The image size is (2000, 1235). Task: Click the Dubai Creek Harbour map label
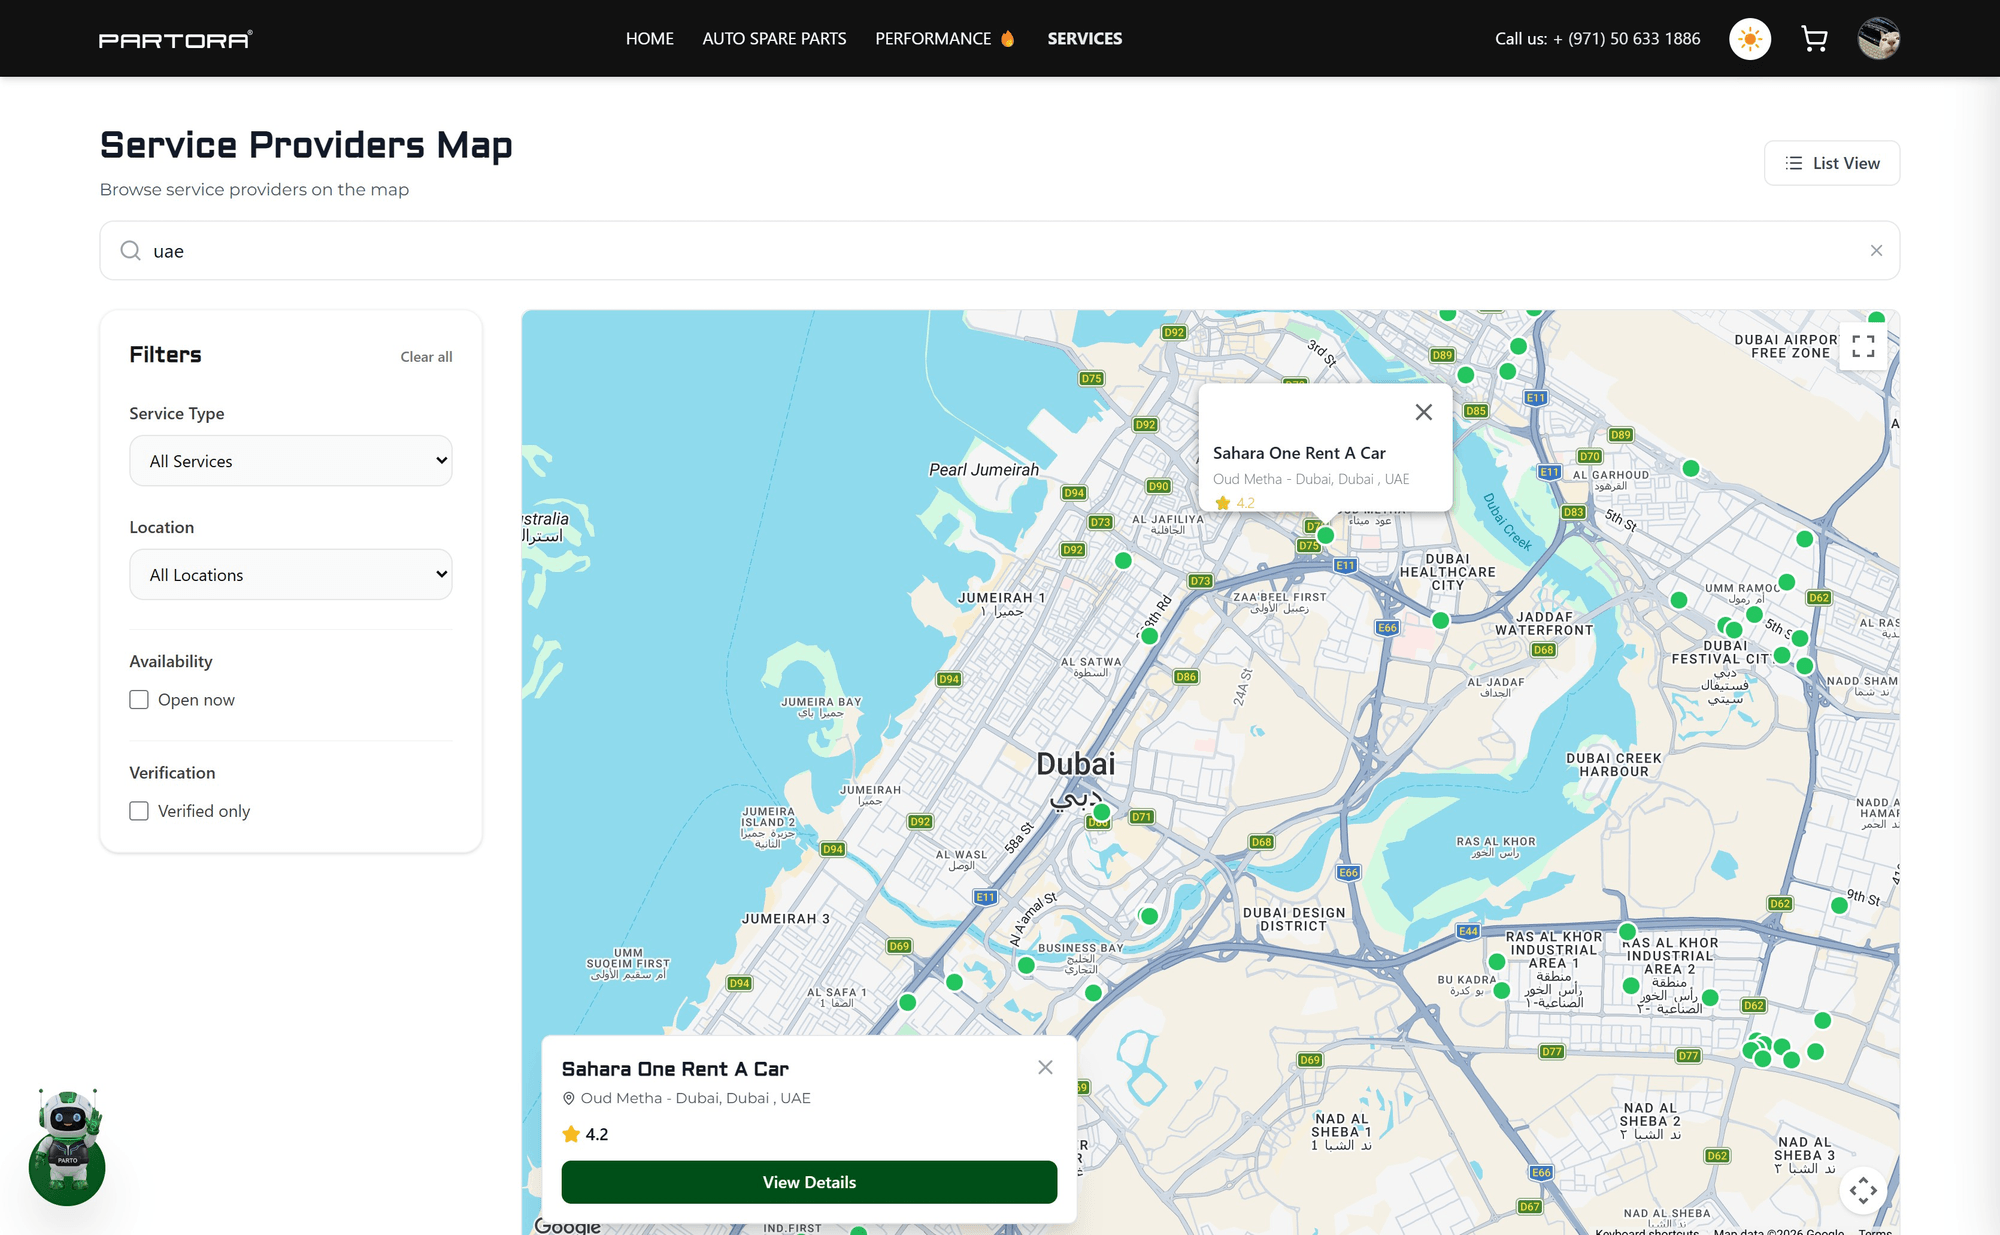point(1614,765)
